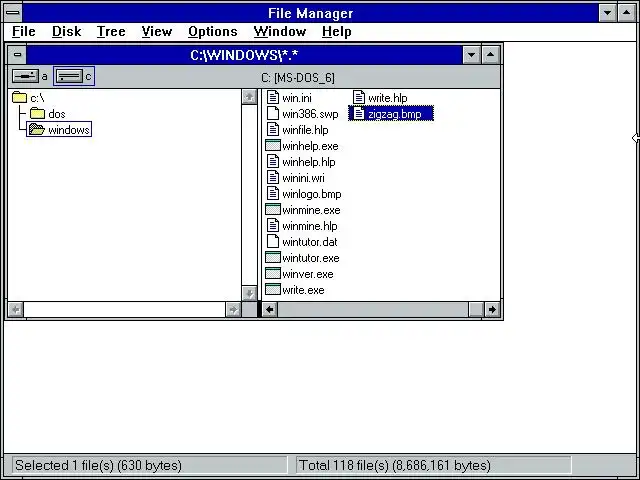Select the highlighted zigzag.bmp file name
This screenshot has height=480, width=640.
[395, 114]
